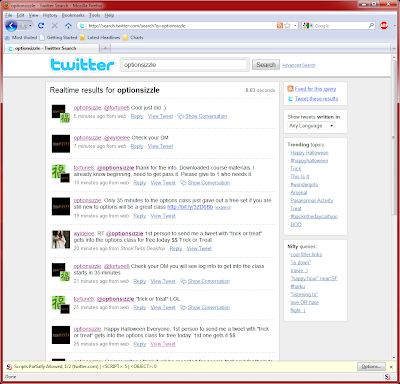
Task: Click the red Adblock toolbar icon
Action: click(384, 26)
